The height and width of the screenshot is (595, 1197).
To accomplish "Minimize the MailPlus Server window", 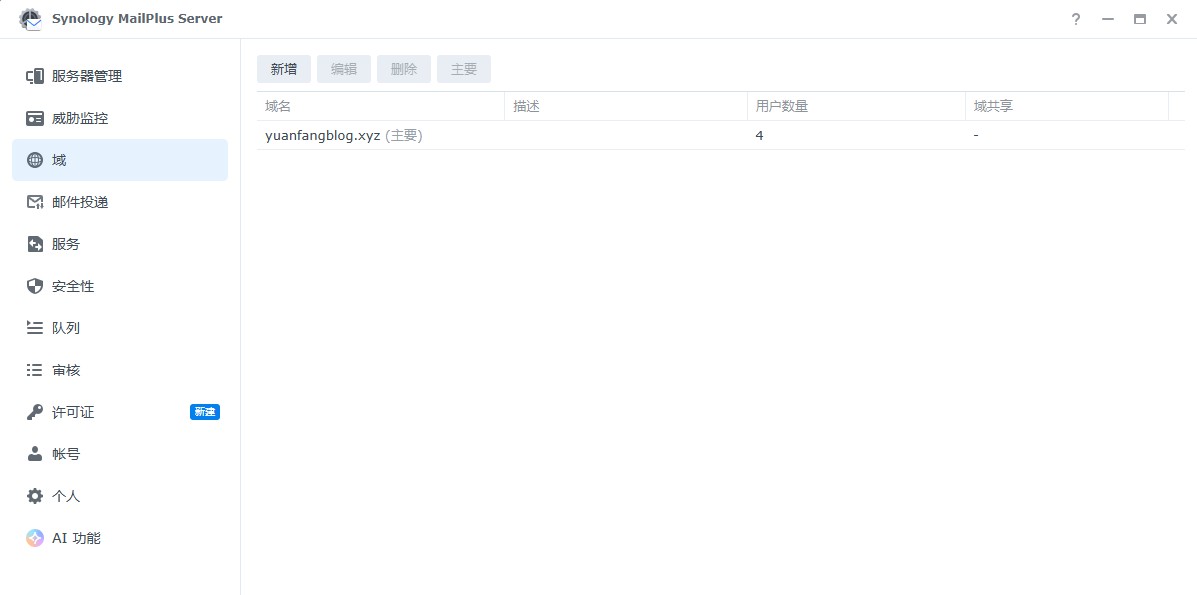I will coord(1108,20).
